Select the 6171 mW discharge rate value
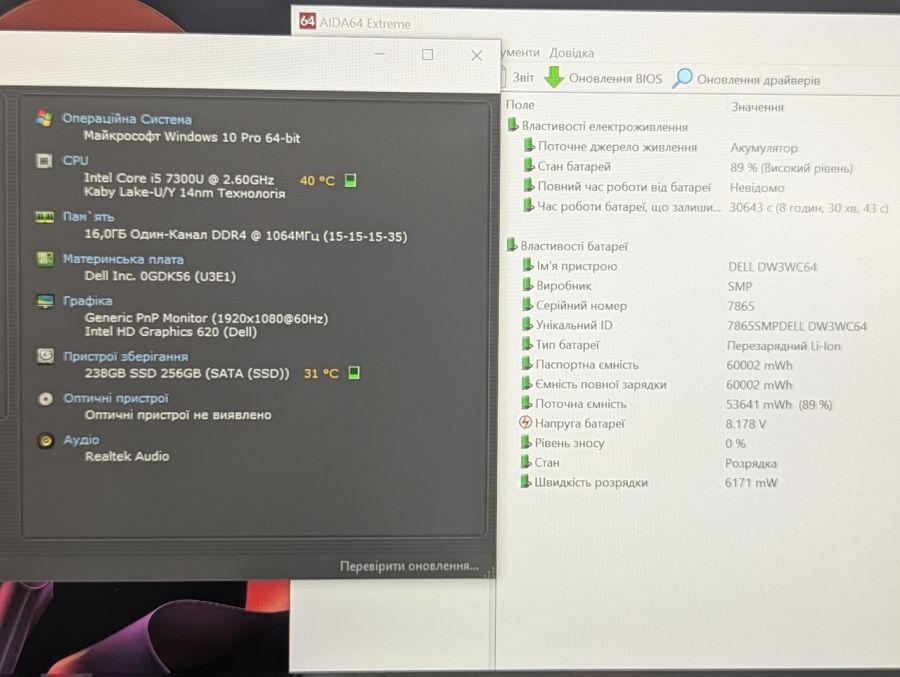 point(751,482)
